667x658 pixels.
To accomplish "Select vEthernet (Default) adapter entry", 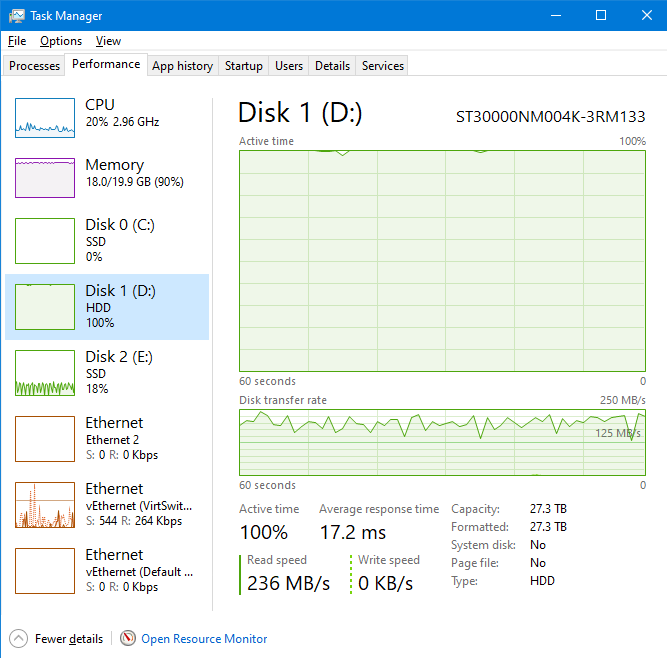I will point(108,570).
